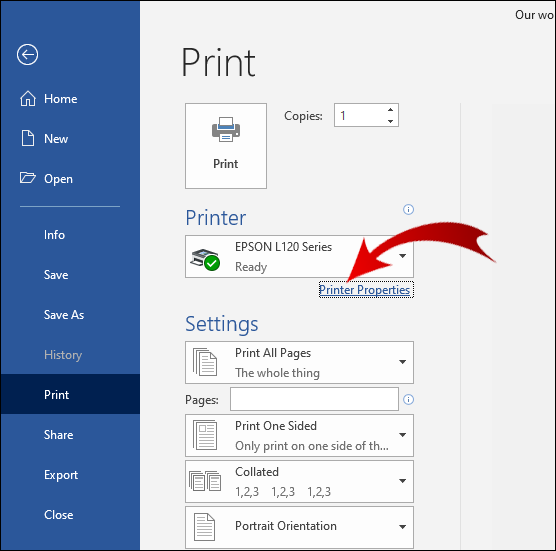Open the Collated options dropdown
Screen dimensions: 556x551
pos(299,482)
